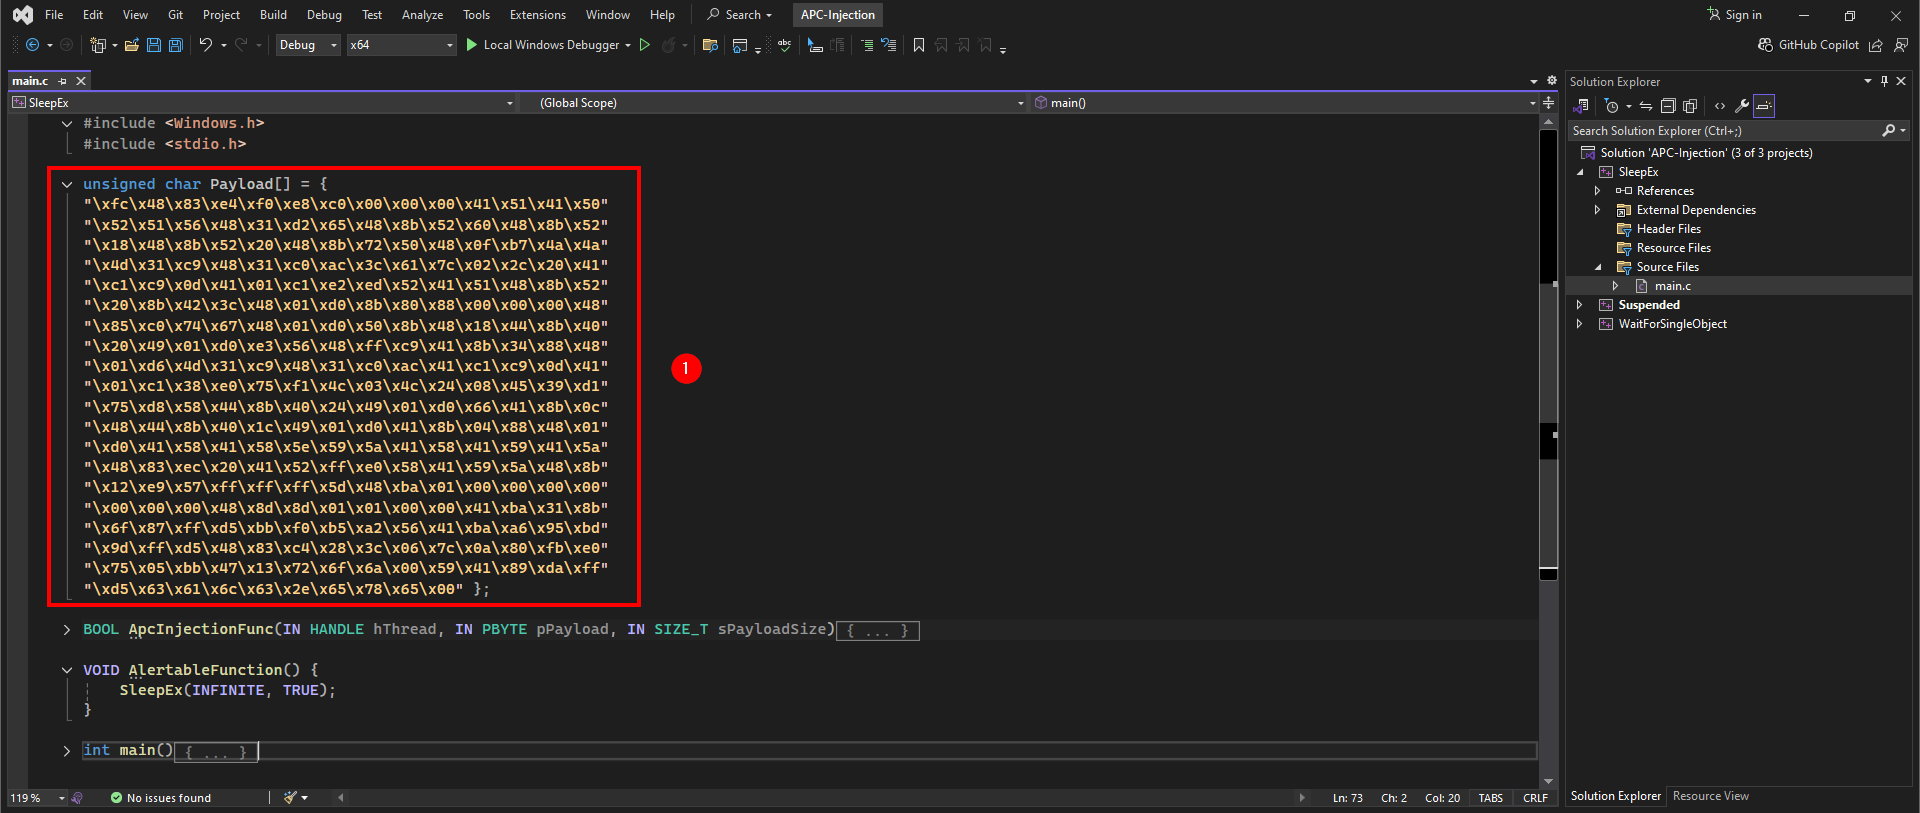This screenshot has width=1920, height=813.
Task: Toggle a bookmark with the toolbar bookmark icon
Action: pyautogui.click(x=919, y=45)
